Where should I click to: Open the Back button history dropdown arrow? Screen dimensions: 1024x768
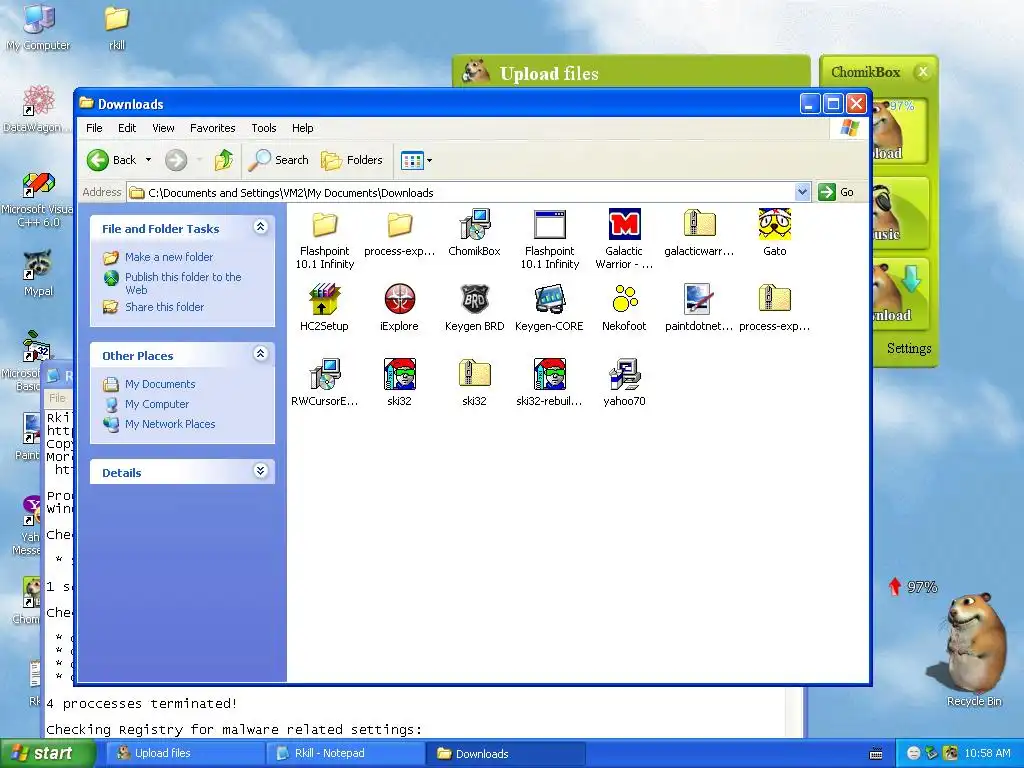pos(148,160)
